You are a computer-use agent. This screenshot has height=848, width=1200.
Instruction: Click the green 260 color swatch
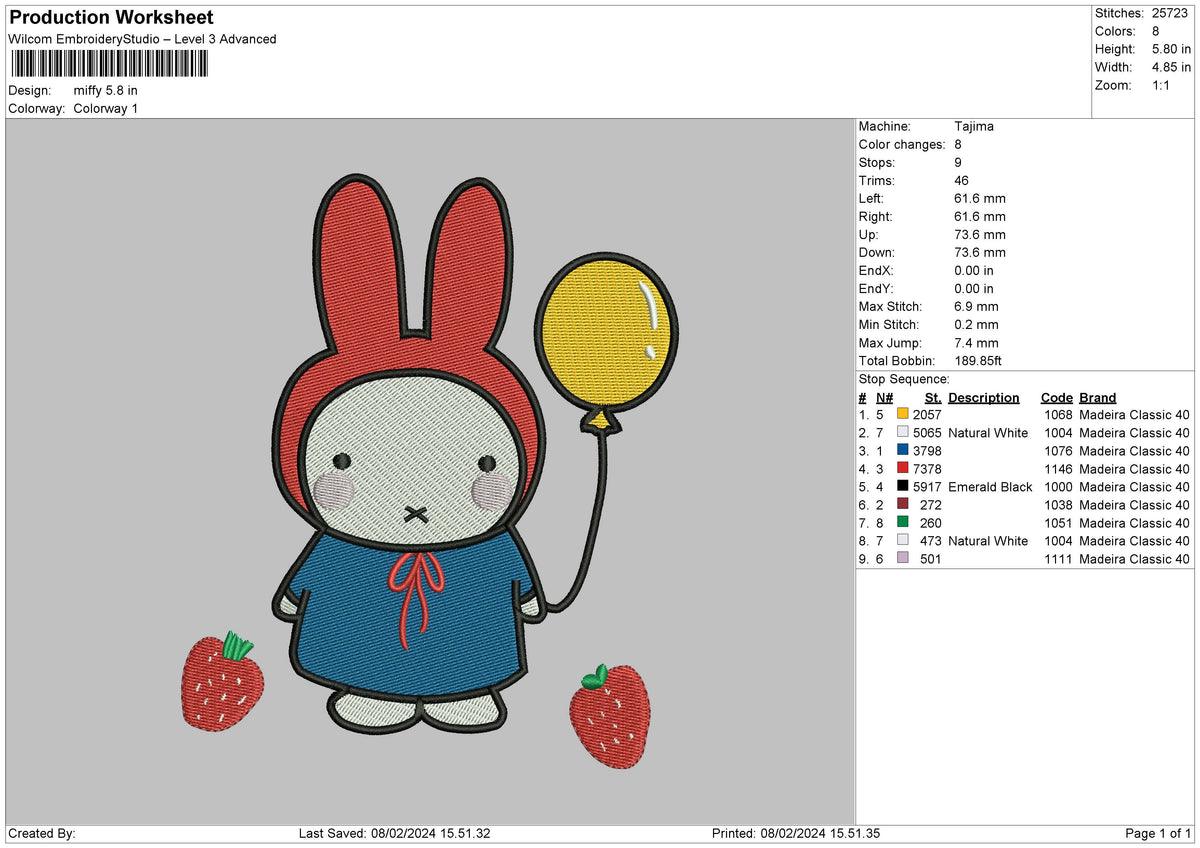[903, 523]
